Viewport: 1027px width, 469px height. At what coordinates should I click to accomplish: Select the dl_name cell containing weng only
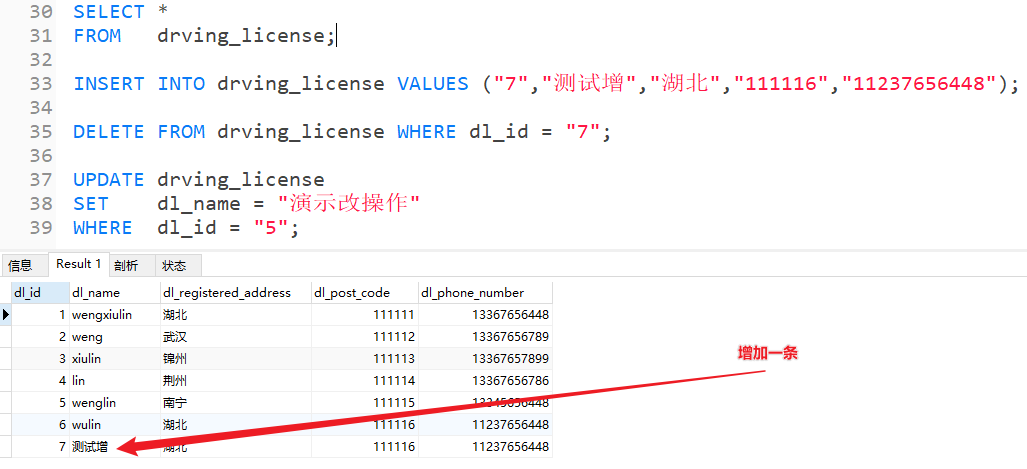pos(115,337)
